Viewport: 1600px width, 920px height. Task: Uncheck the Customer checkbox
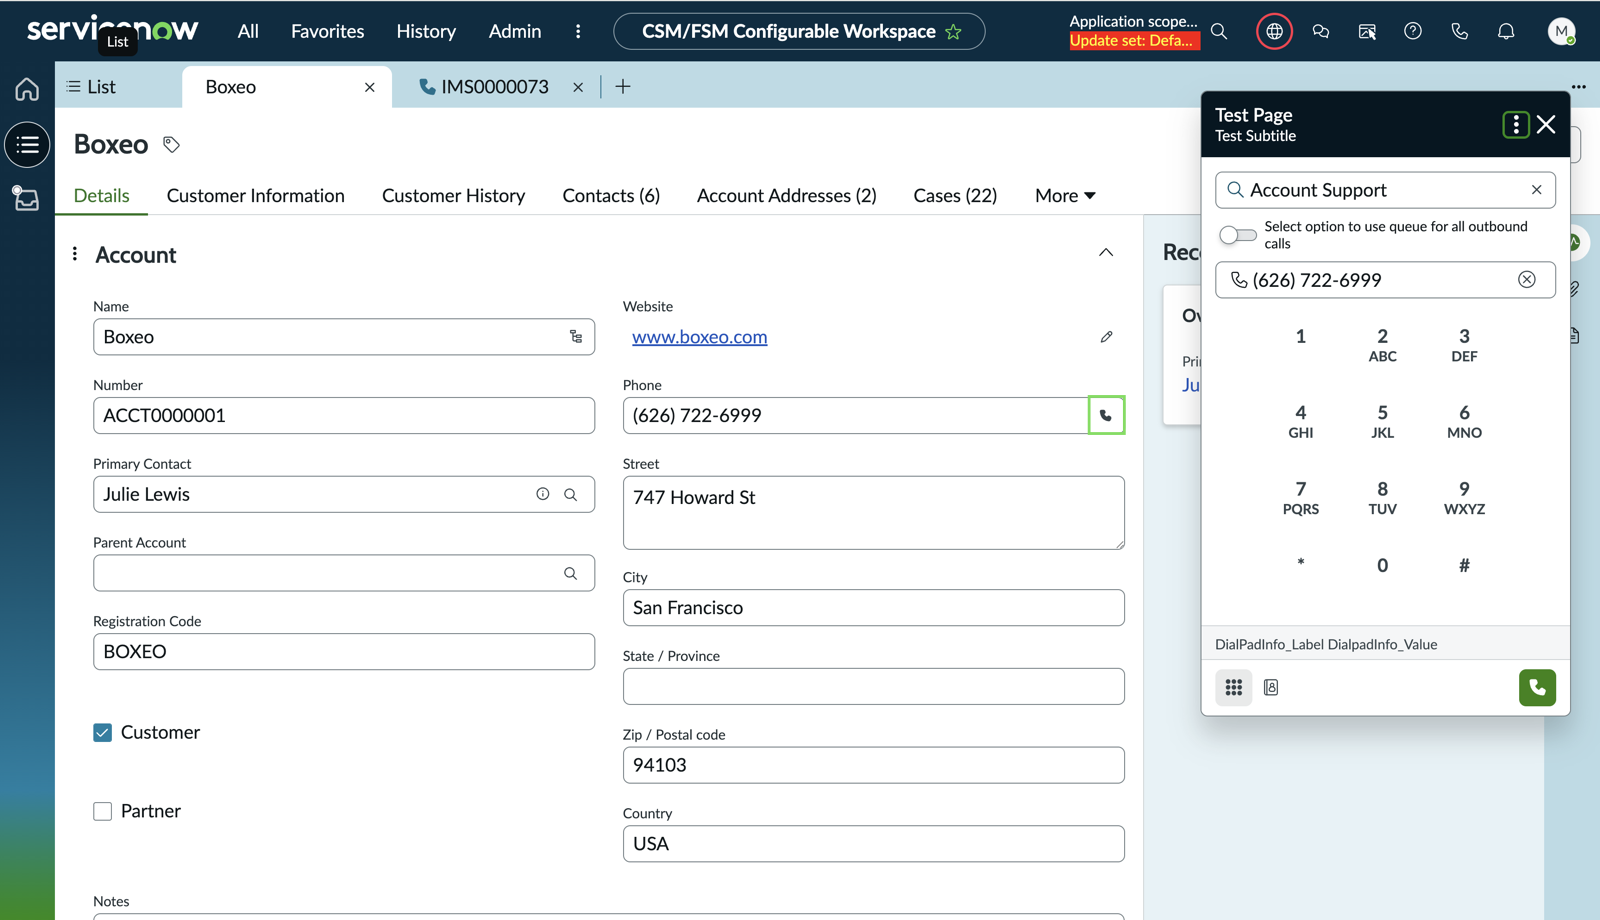pyautogui.click(x=103, y=733)
